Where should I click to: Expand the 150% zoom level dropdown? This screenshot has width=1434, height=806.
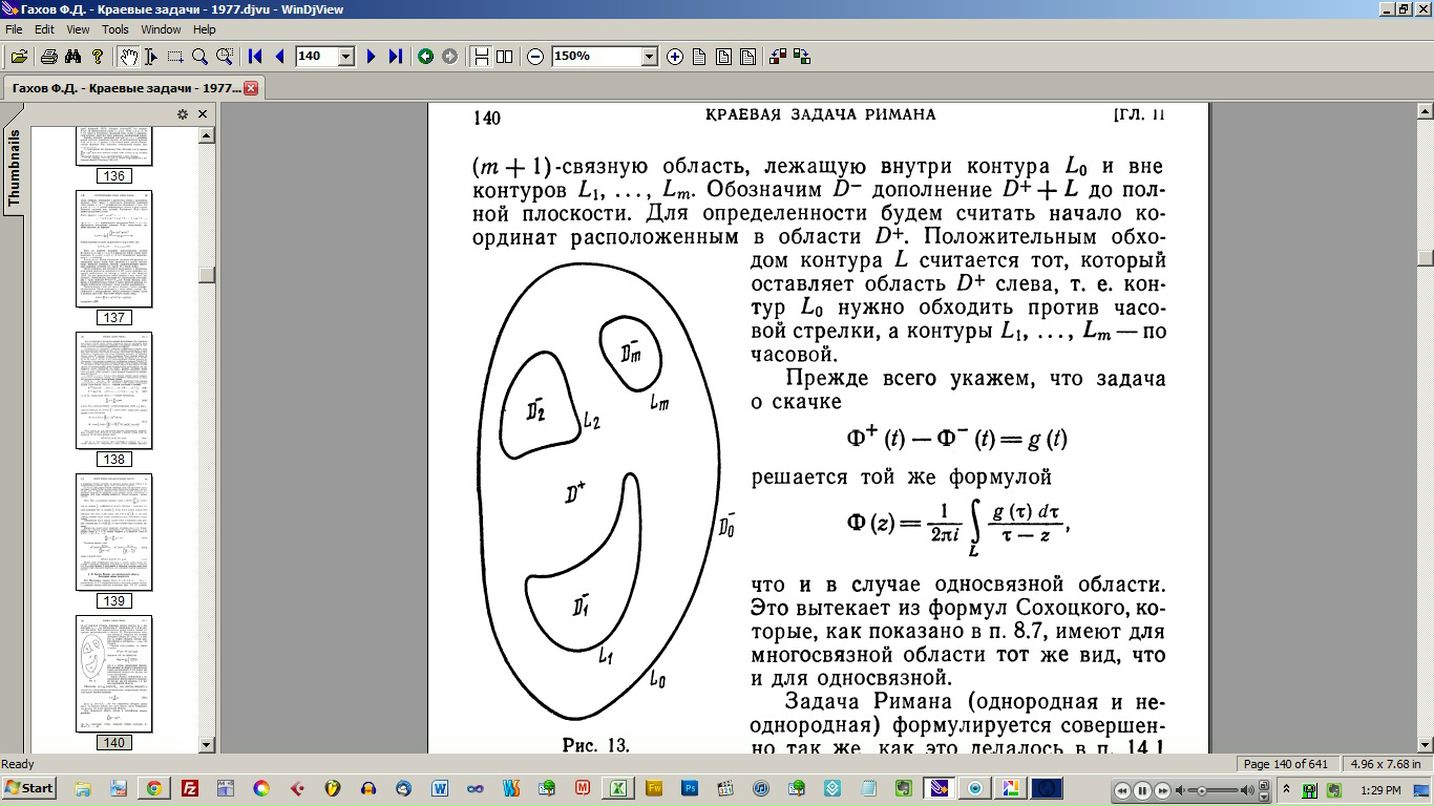[x=649, y=57]
